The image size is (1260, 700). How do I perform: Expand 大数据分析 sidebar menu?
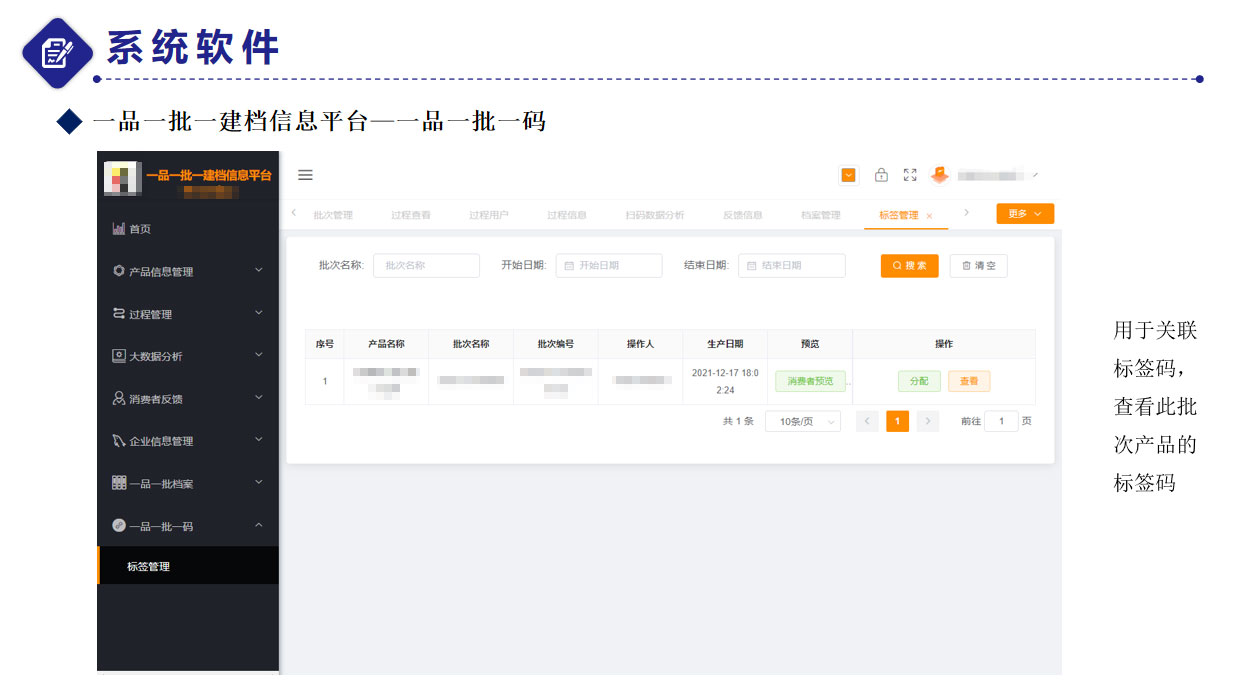(187, 356)
